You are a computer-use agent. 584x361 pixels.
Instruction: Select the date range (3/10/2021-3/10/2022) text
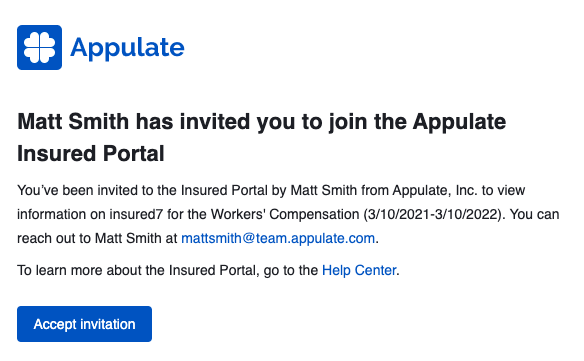point(435,214)
